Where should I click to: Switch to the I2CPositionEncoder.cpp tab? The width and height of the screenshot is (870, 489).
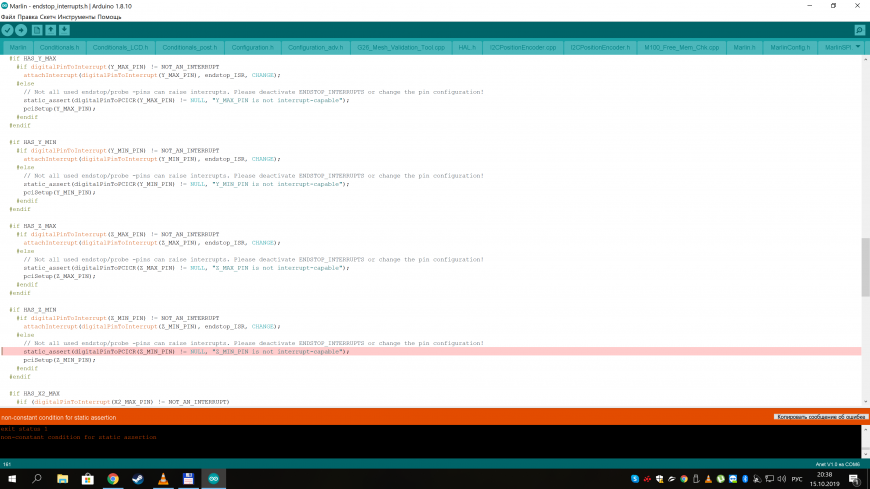523,48
